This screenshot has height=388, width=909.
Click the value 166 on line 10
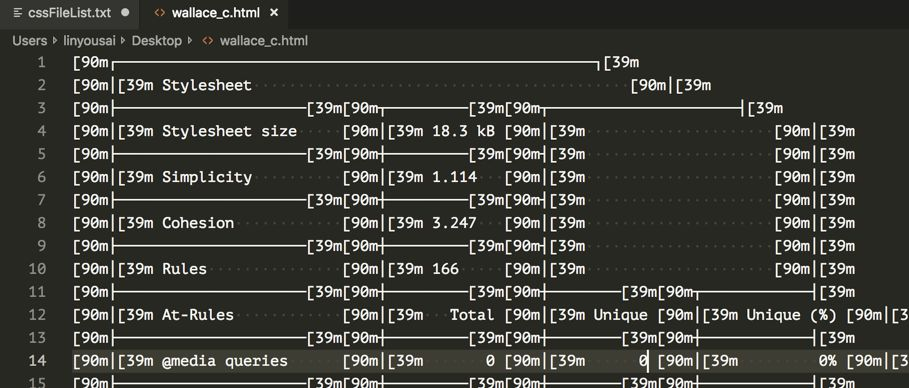[x=445, y=269]
